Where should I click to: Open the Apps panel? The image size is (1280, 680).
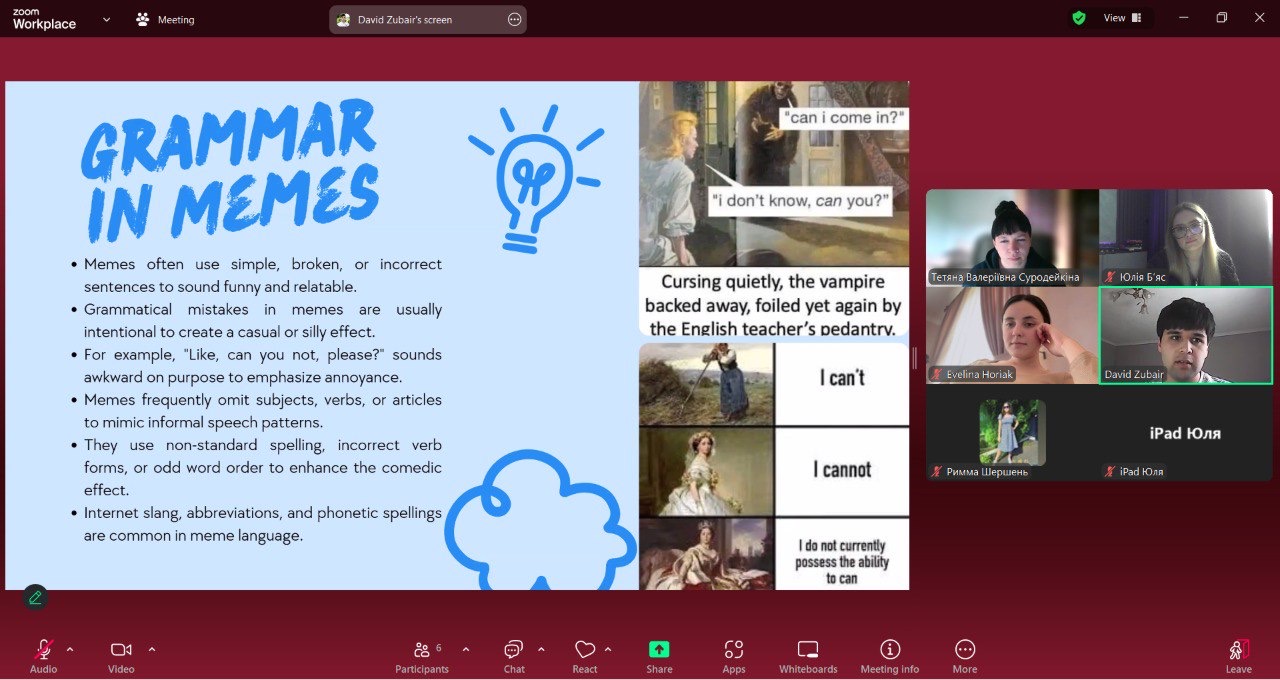734,657
